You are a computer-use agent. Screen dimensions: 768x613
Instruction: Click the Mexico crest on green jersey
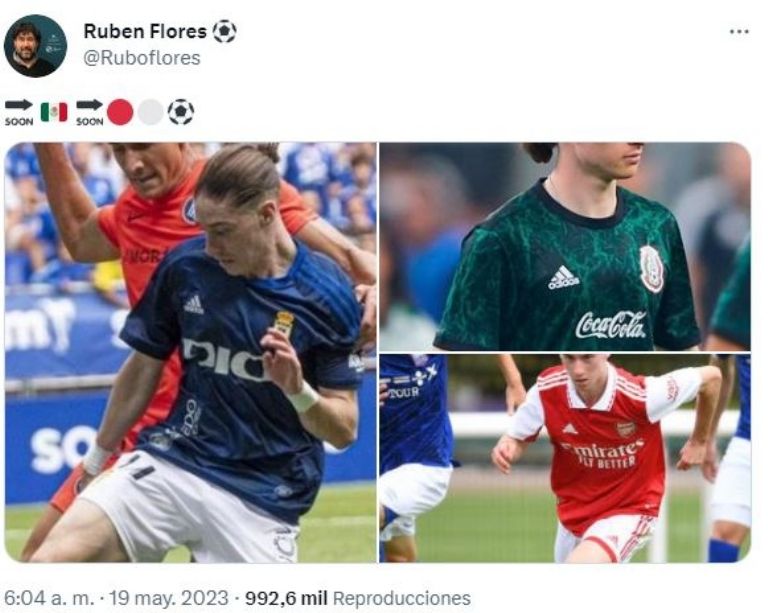point(652,269)
